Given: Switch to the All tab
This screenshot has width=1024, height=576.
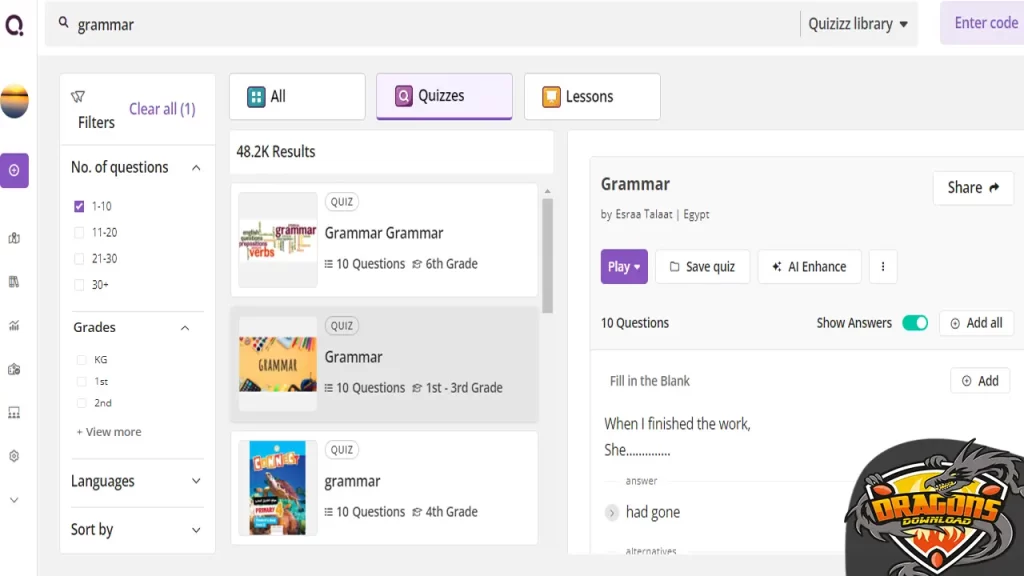Looking at the screenshot, I should (x=296, y=96).
